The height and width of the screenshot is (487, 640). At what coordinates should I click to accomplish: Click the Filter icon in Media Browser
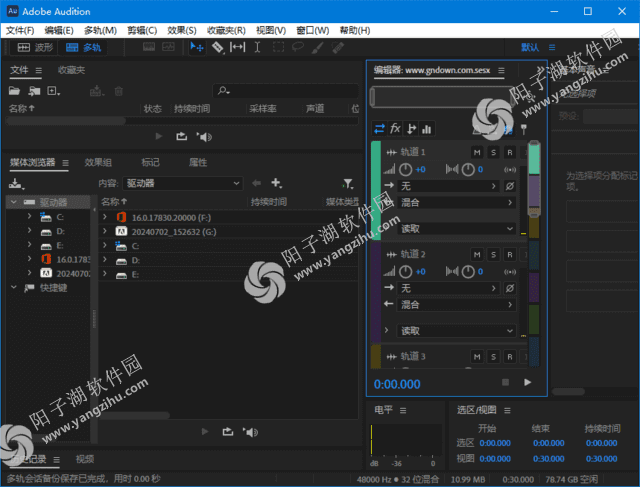click(348, 183)
